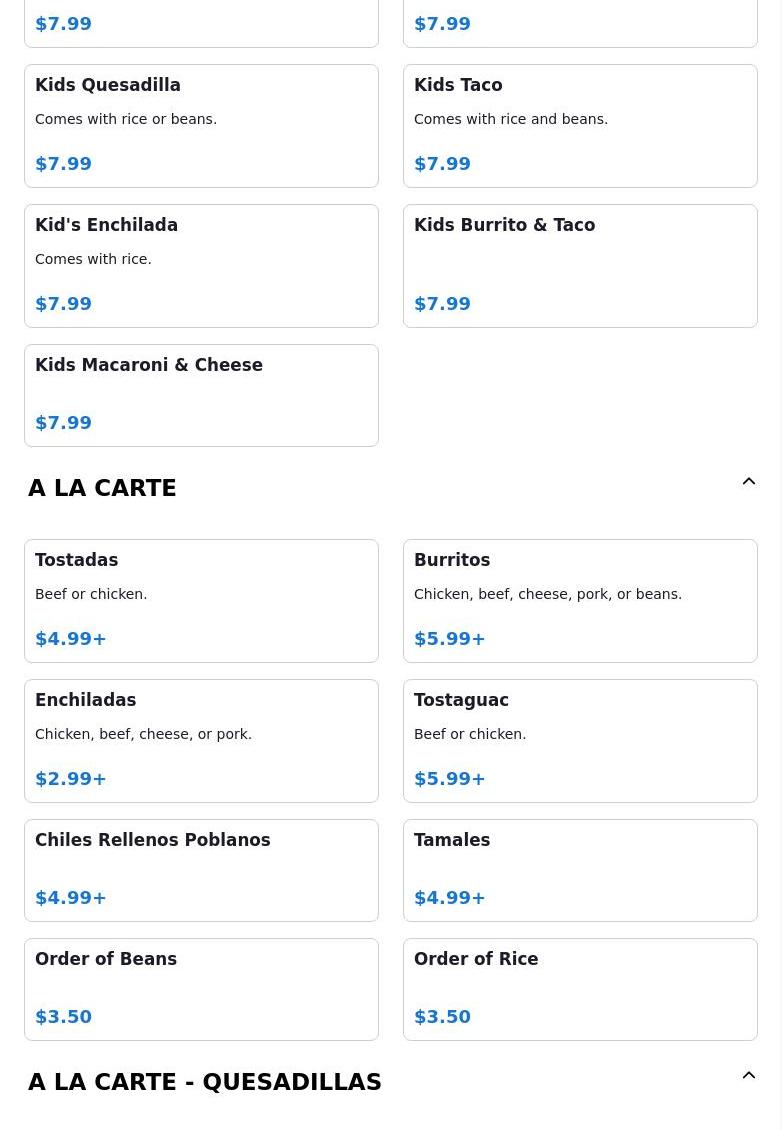
Task: Add Order of Beans item
Action: (x=201, y=989)
